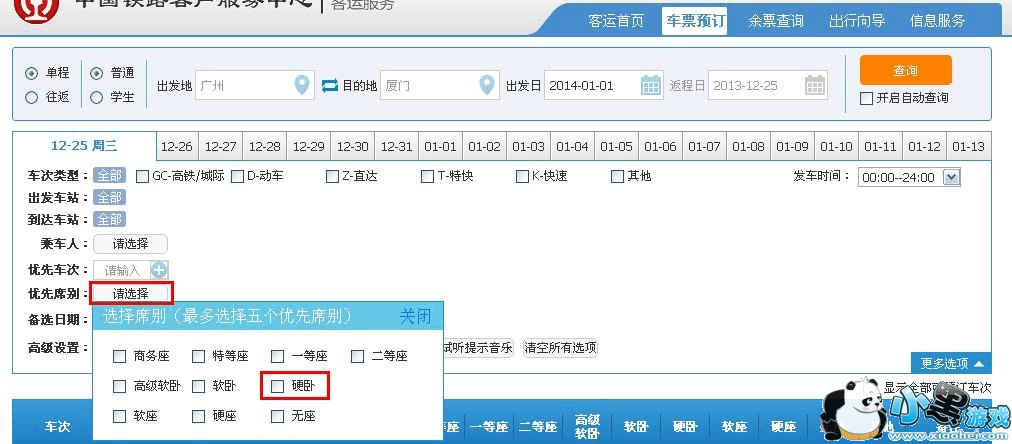Check the K-快速 train type

[x=522, y=176]
